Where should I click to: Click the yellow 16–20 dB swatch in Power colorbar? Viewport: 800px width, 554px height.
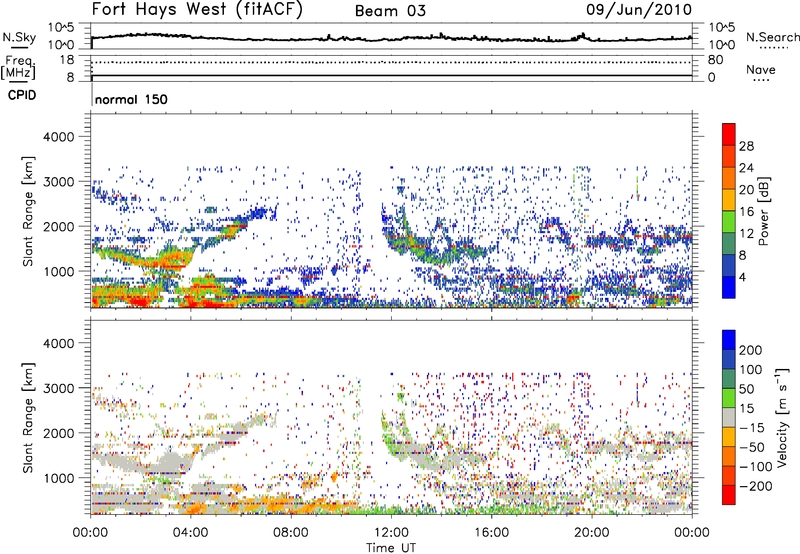pos(729,200)
